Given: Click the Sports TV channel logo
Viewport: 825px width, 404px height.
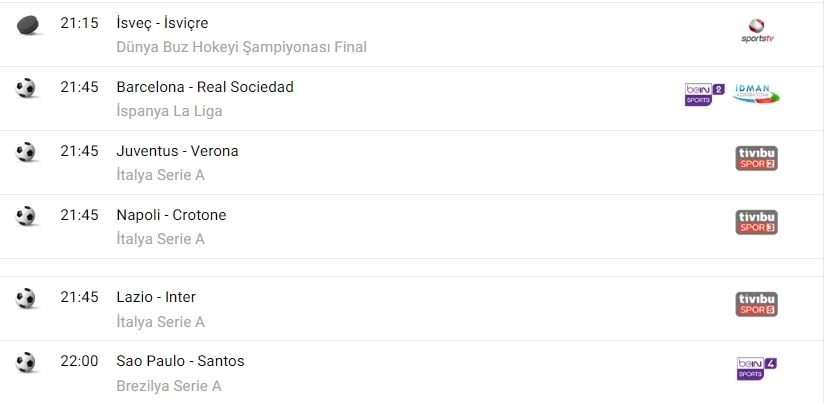Looking at the screenshot, I should tap(756, 30).
